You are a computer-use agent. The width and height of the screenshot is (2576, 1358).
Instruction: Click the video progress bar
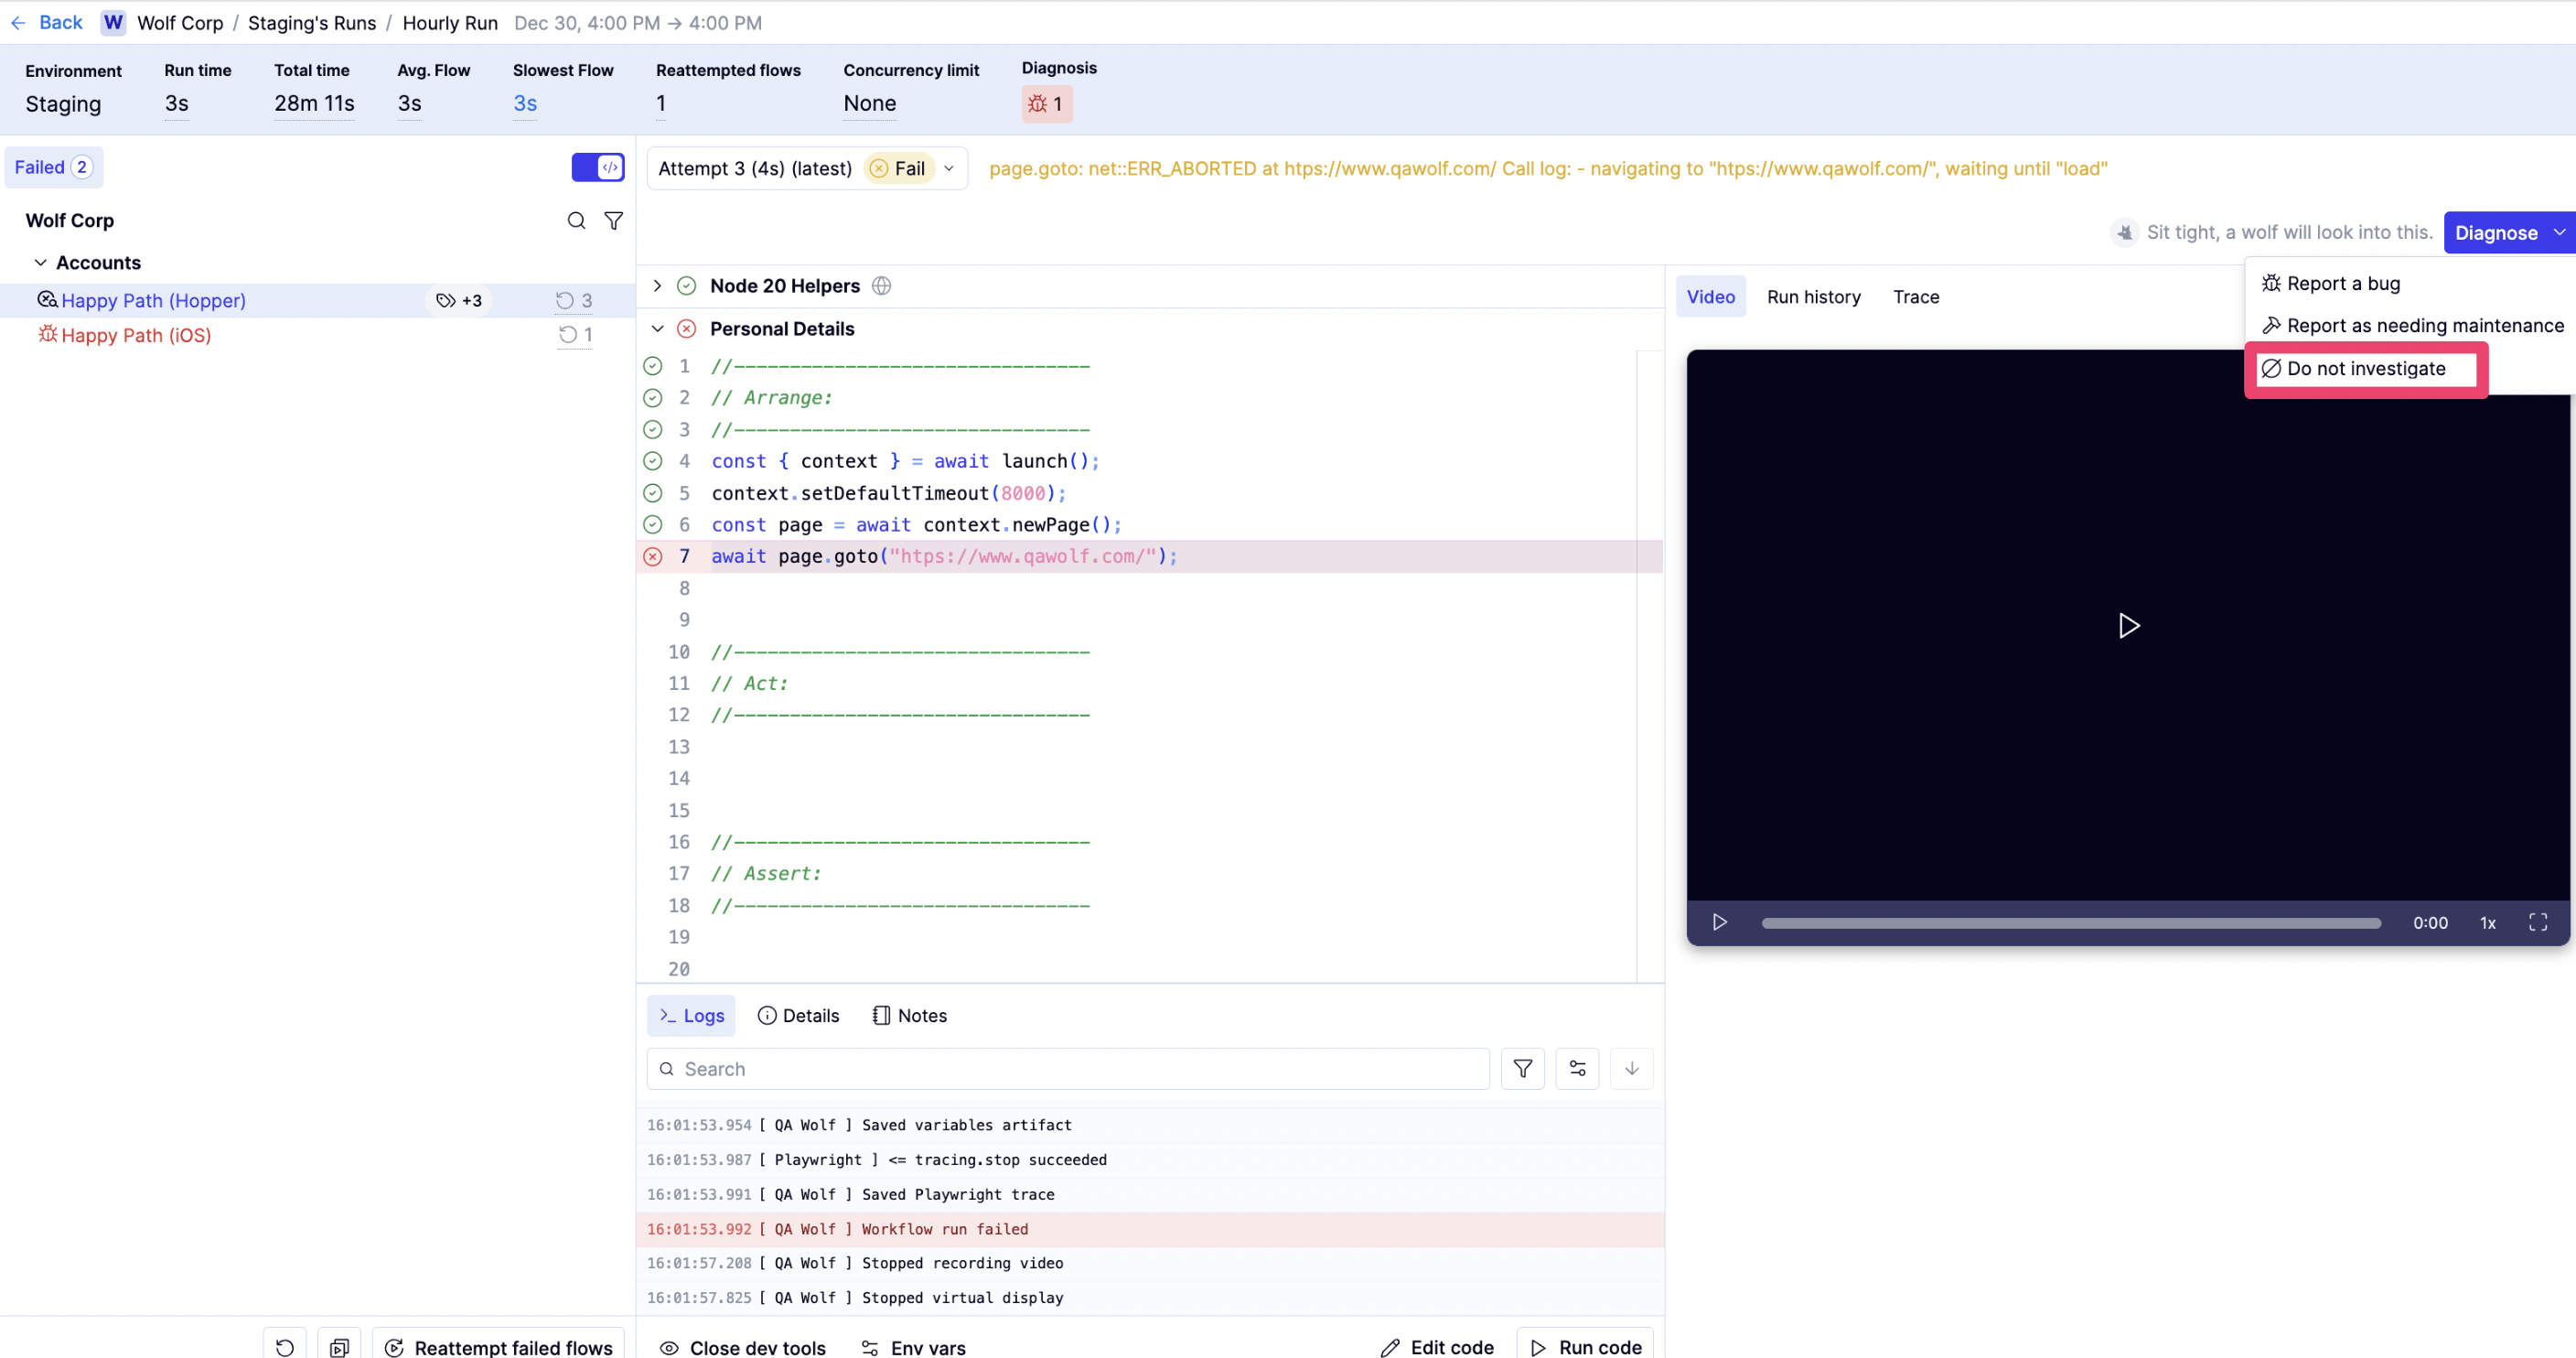pyautogui.click(x=2070, y=923)
